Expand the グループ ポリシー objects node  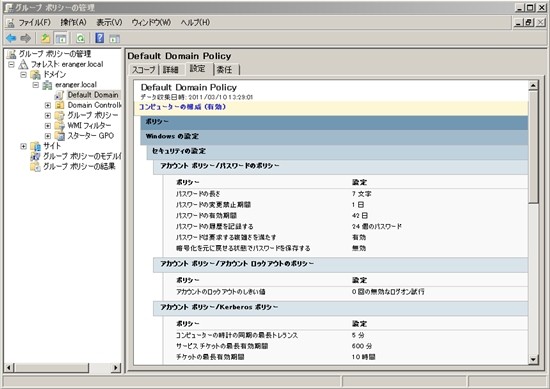pos(48,115)
